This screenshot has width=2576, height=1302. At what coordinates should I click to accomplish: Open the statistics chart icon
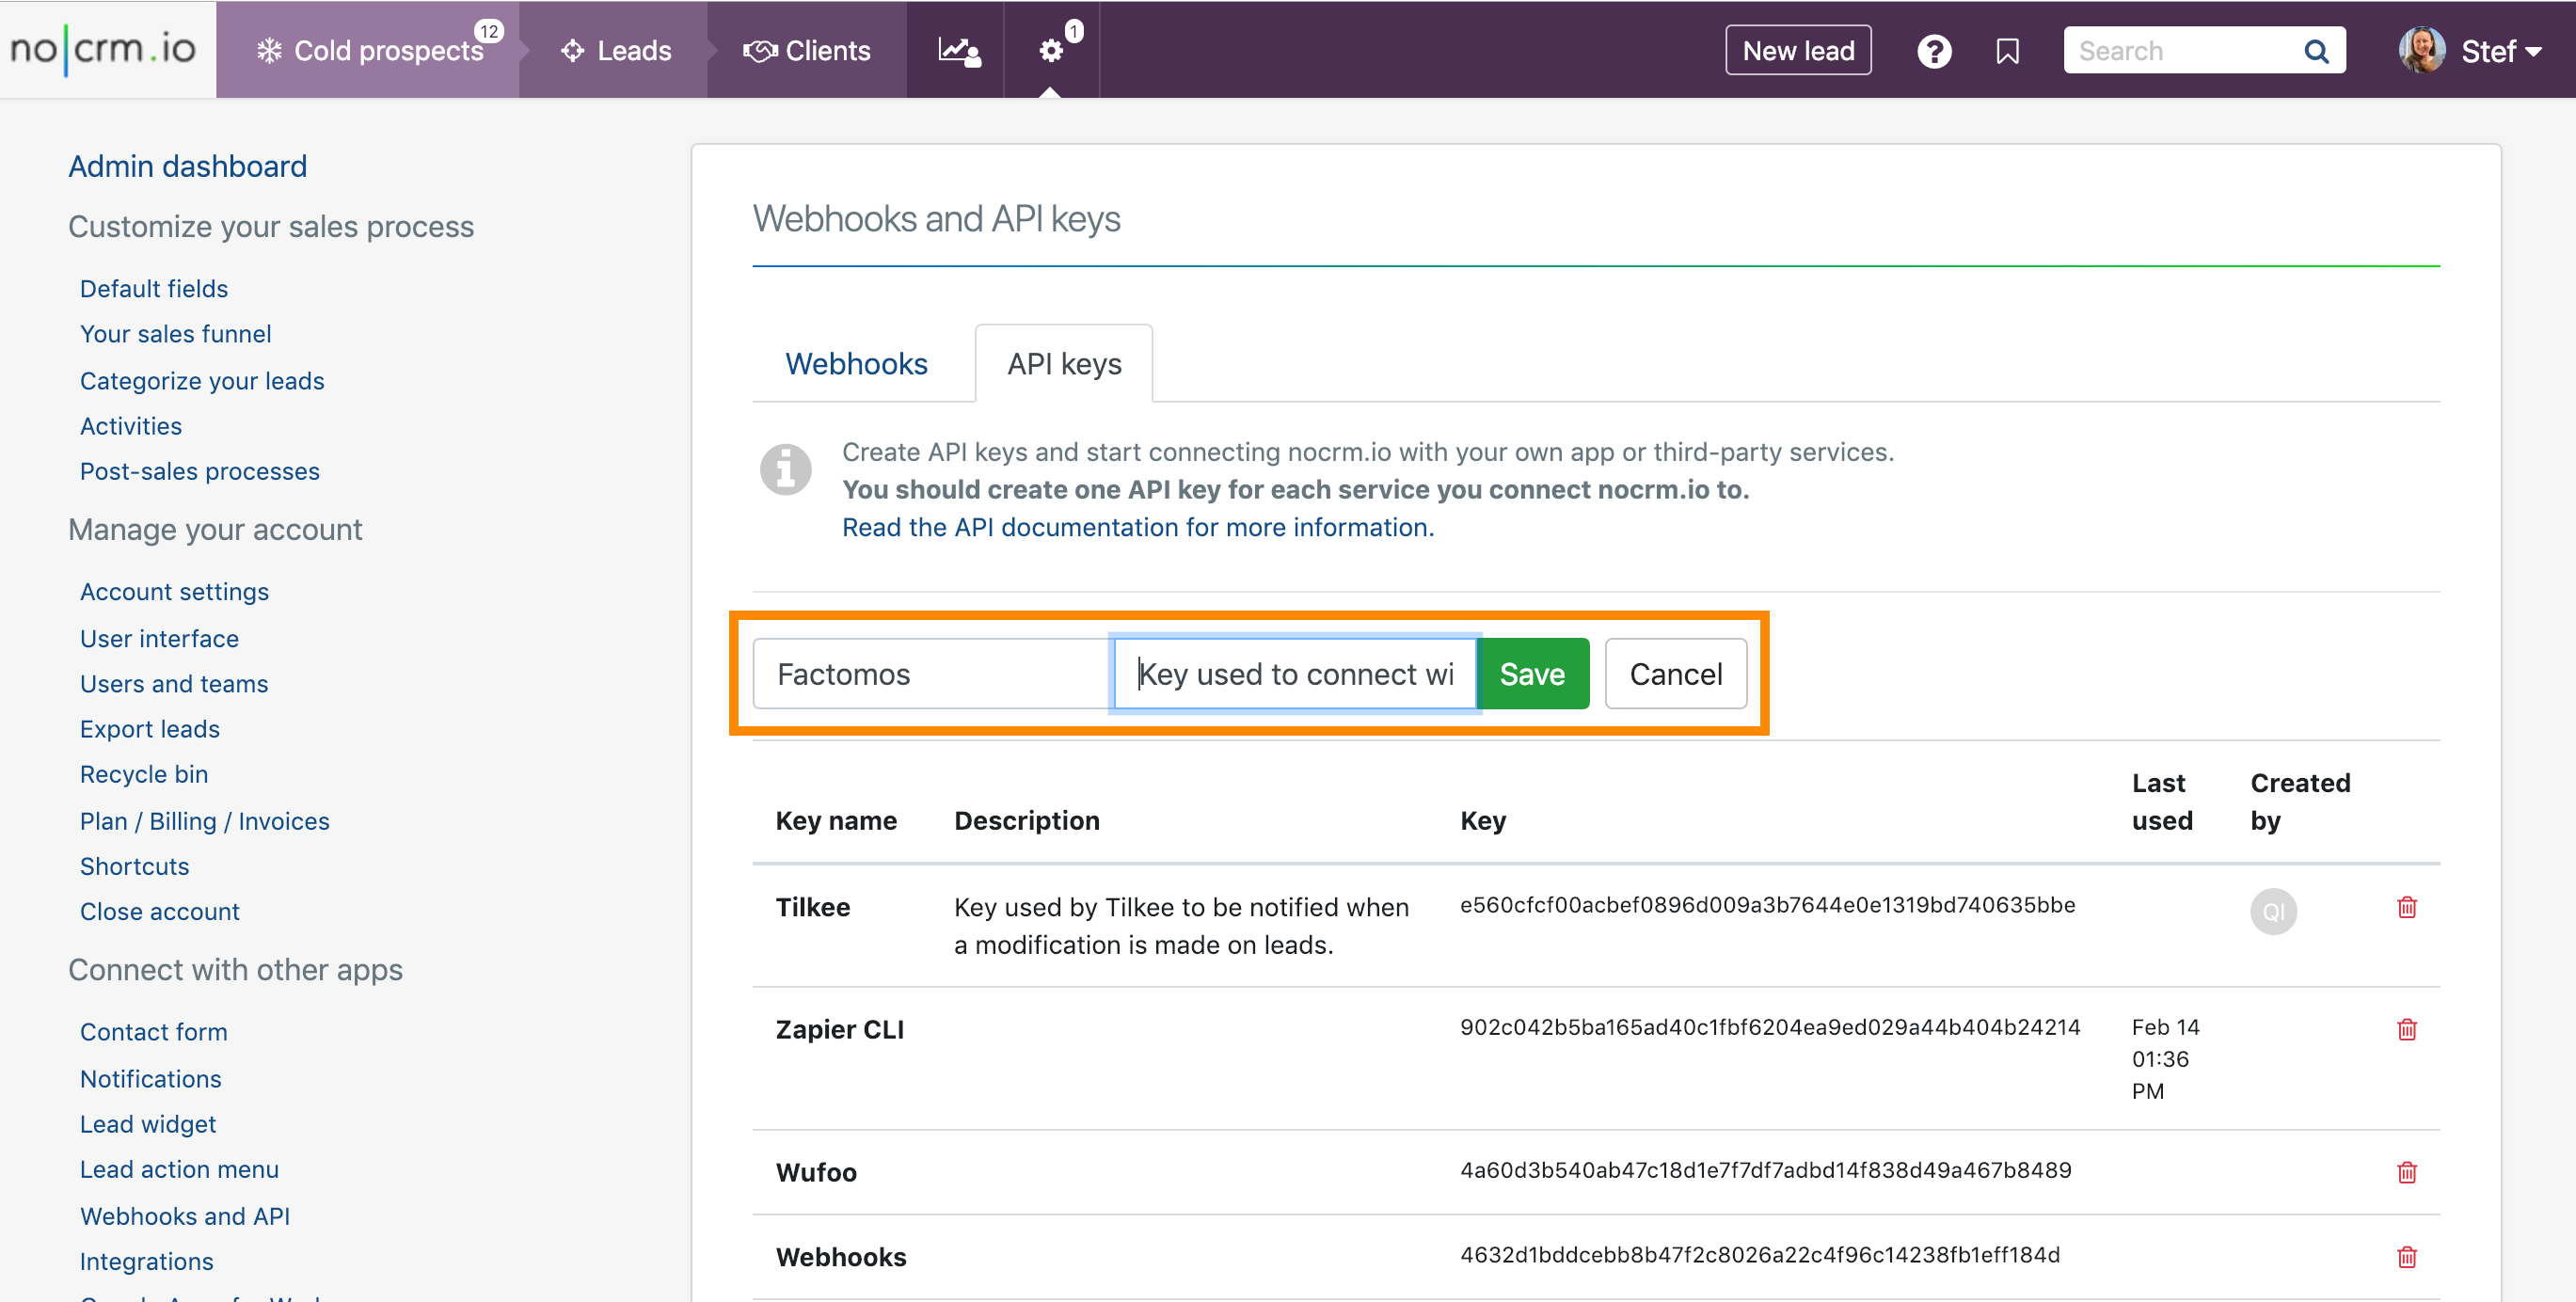pos(958,51)
